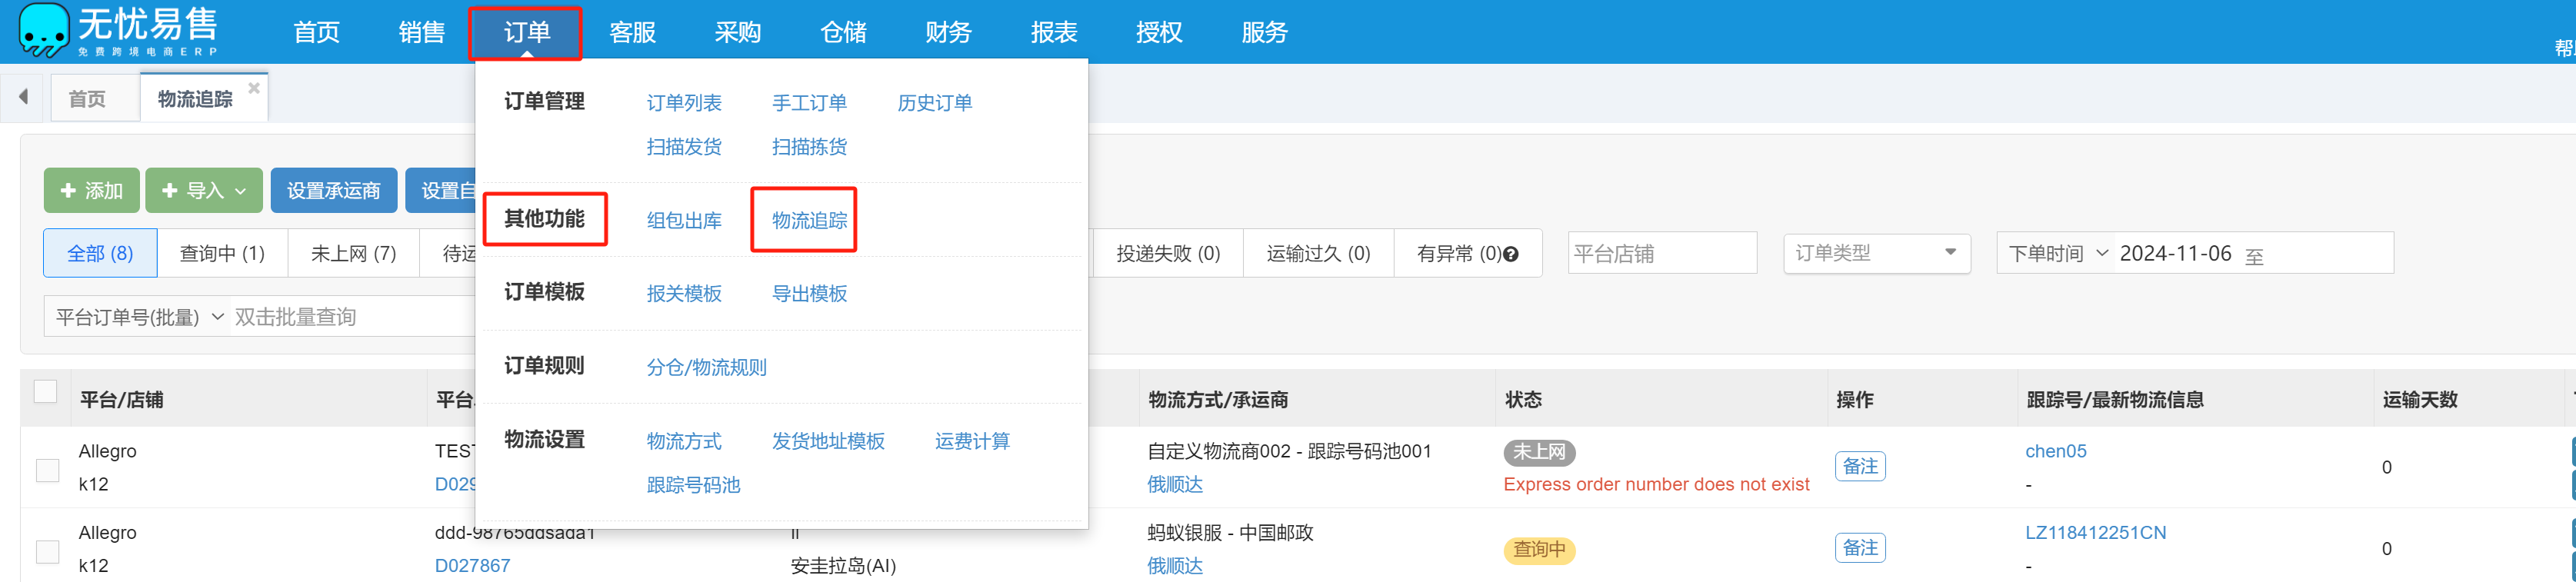Open 跟踪号码池 from the menu

[x=692, y=485]
